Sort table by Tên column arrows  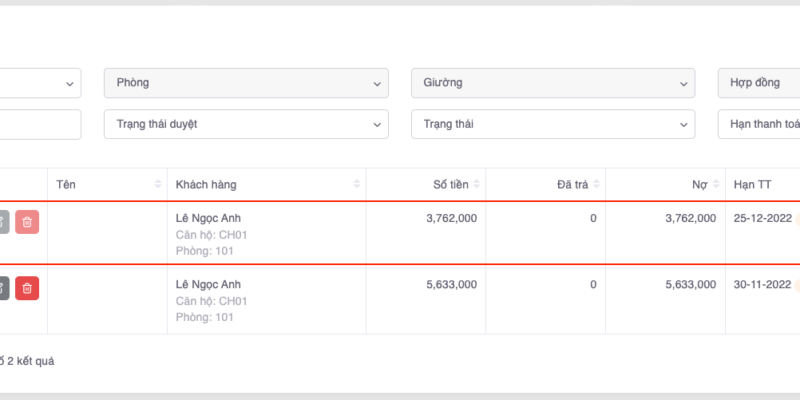157,185
